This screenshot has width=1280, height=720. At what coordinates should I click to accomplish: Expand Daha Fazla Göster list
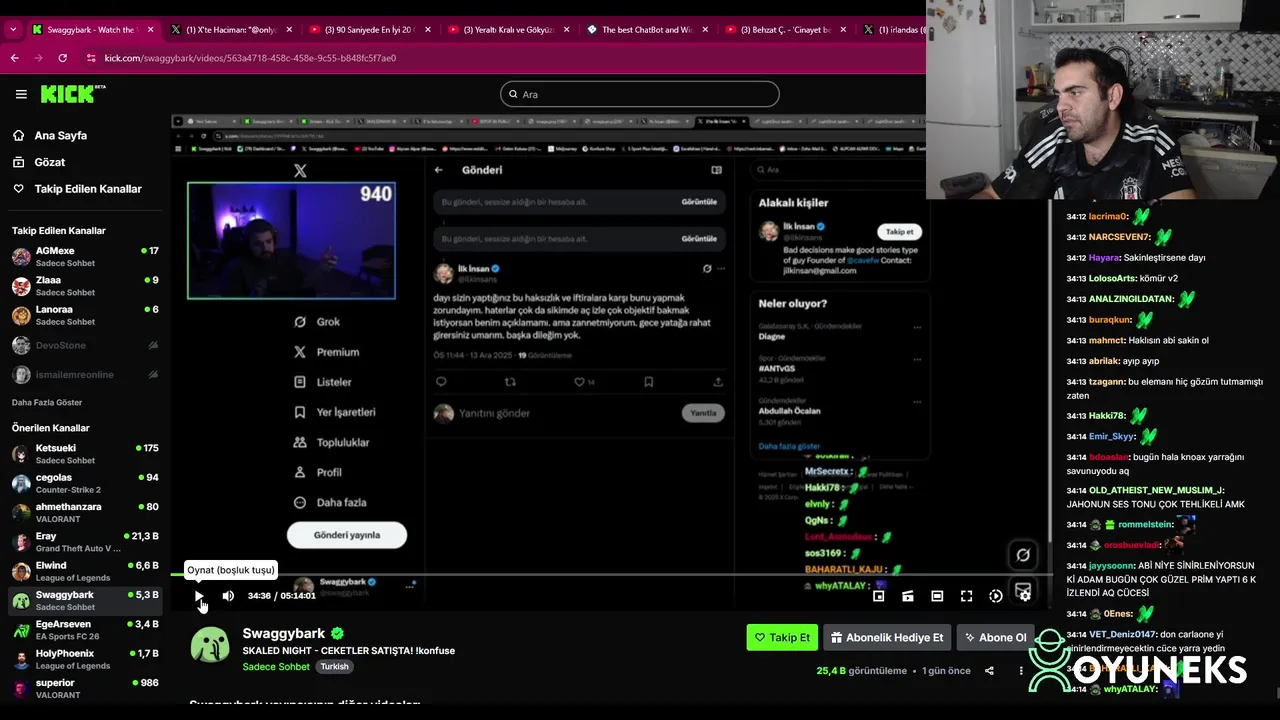click(47, 402)
